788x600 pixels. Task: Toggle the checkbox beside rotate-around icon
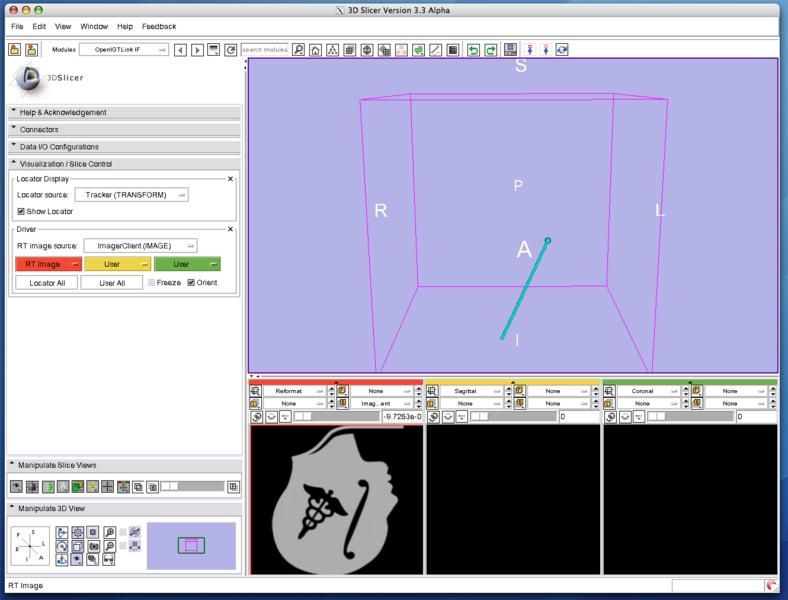pyautogui.click(x=123, y=532)
